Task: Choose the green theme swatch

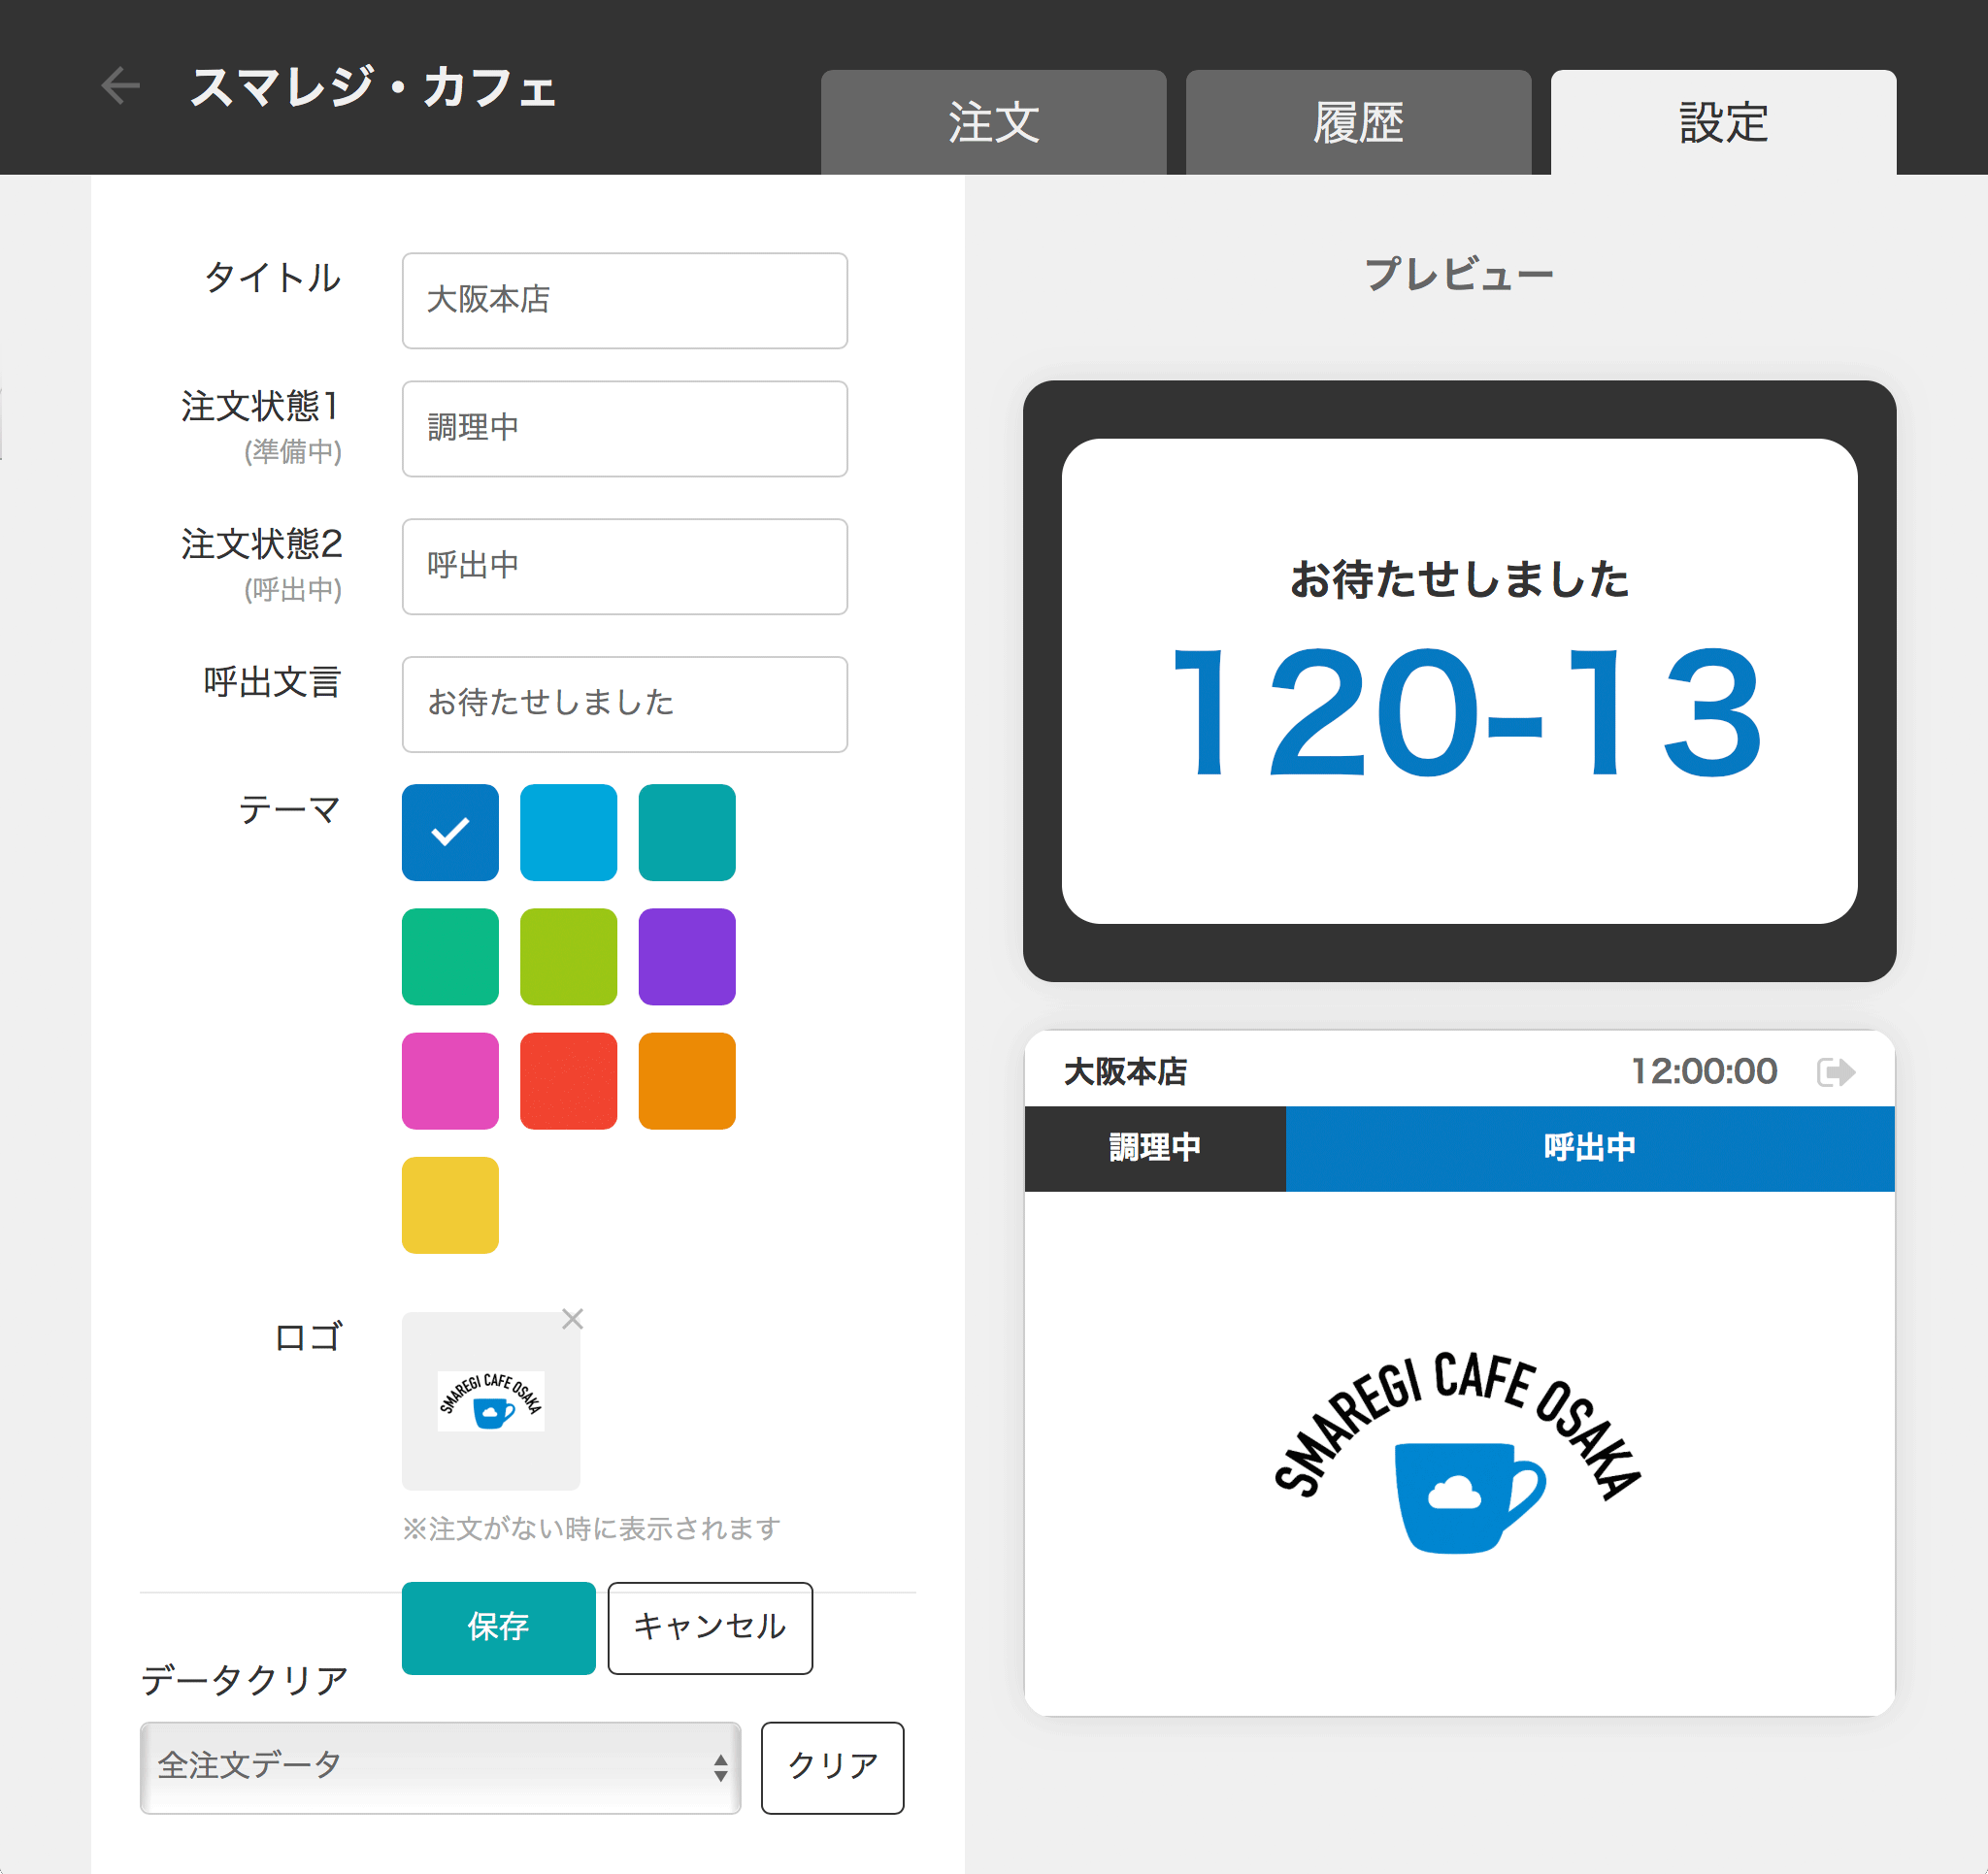Action: [450, 957]
